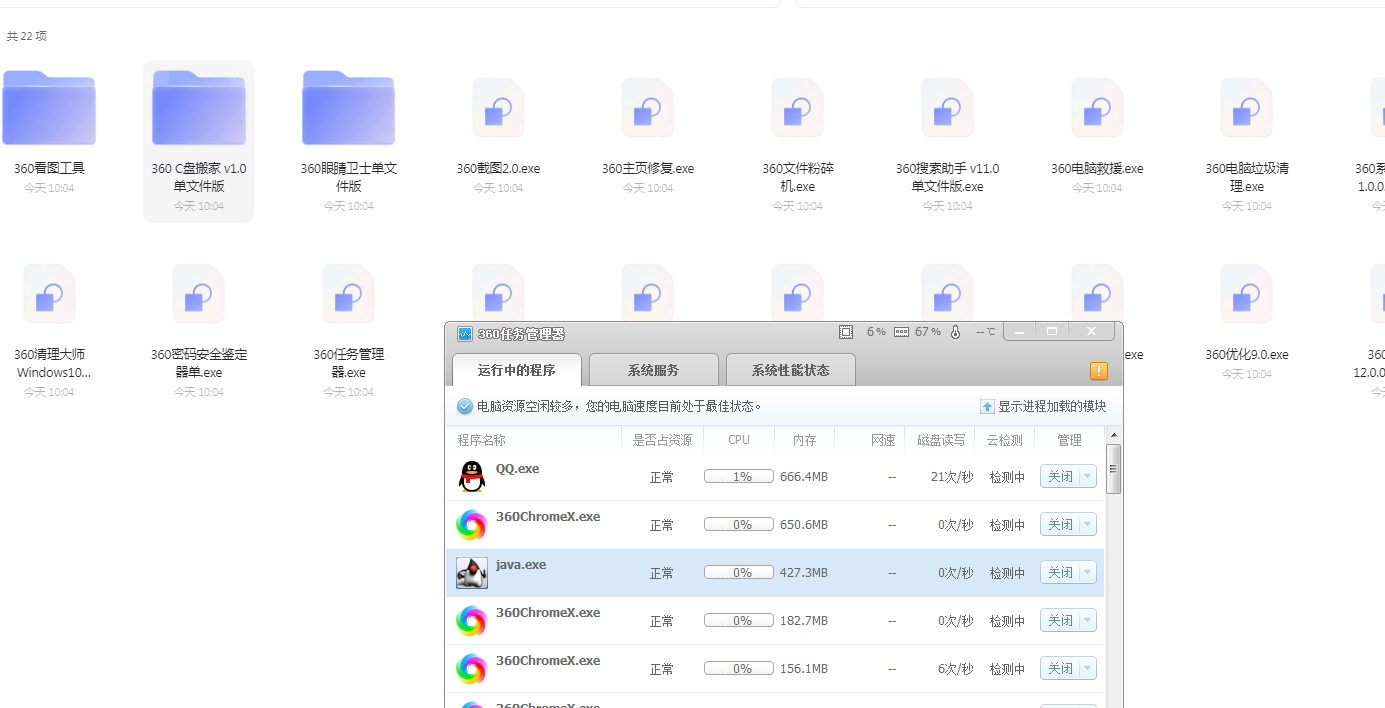Click the 360任务管理器 title bar app icon
The width and height of the screenshot is (1385, 708).
pos(464,334)
